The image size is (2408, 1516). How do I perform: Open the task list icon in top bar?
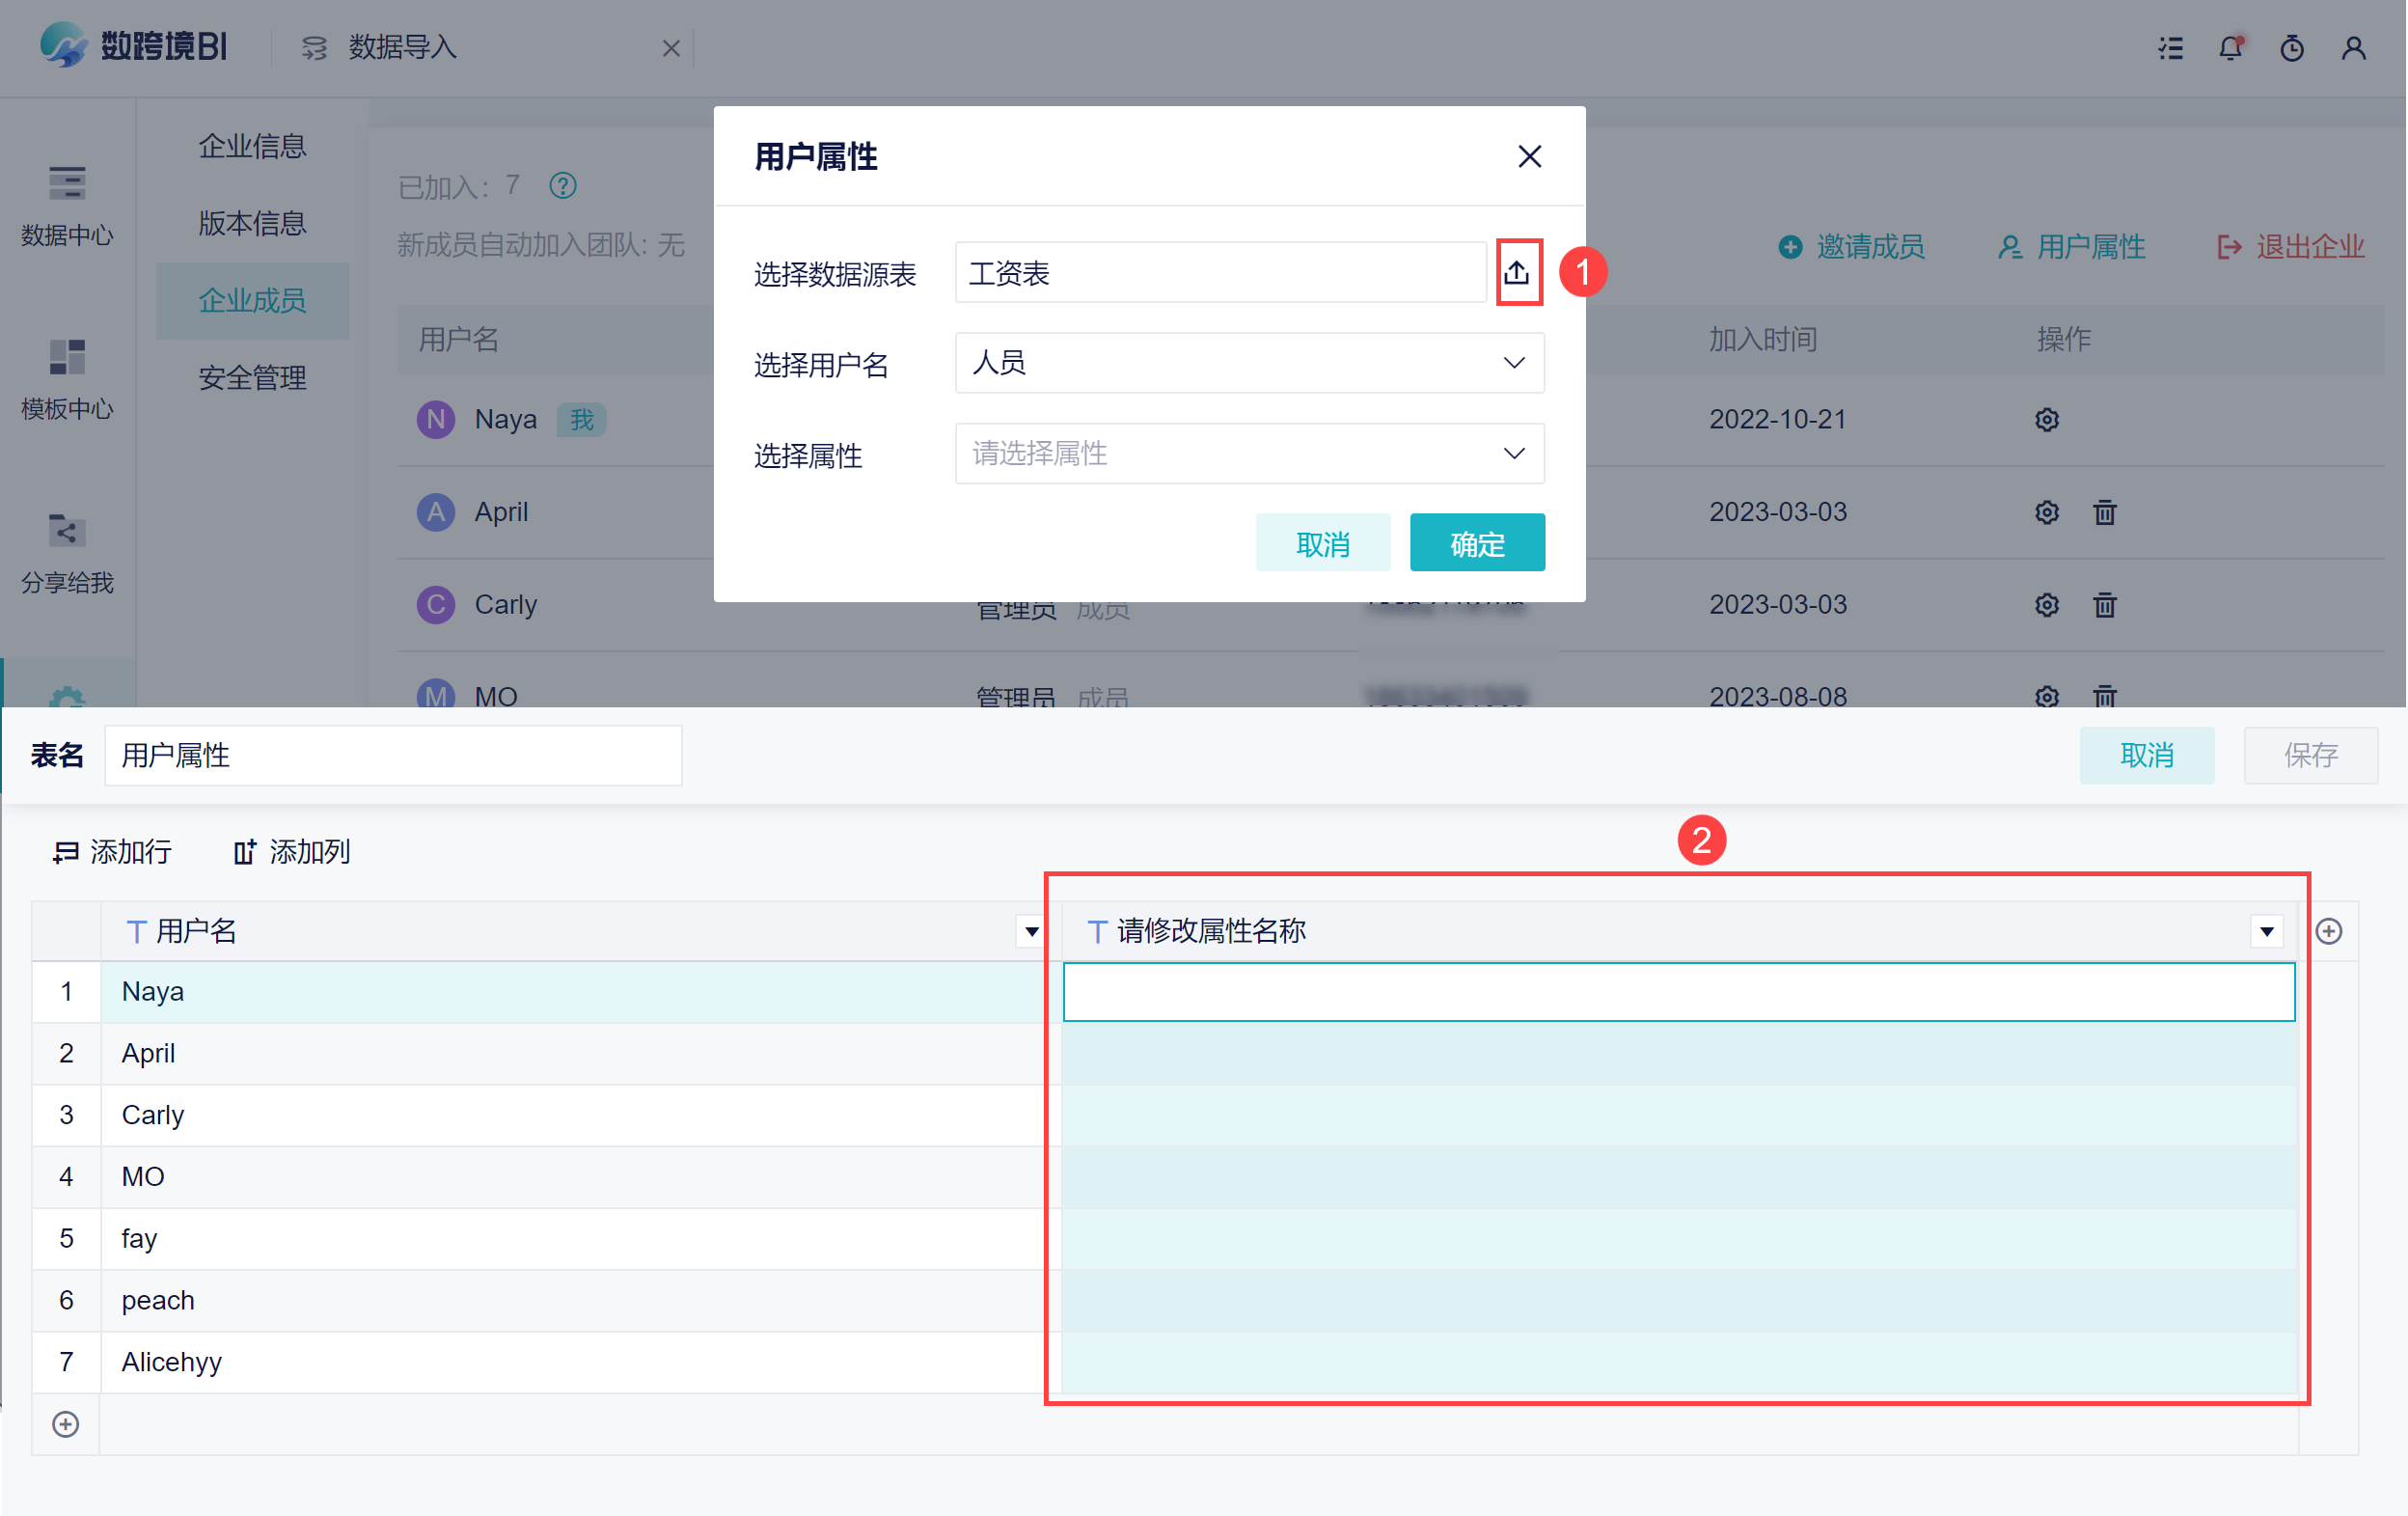2170,48
